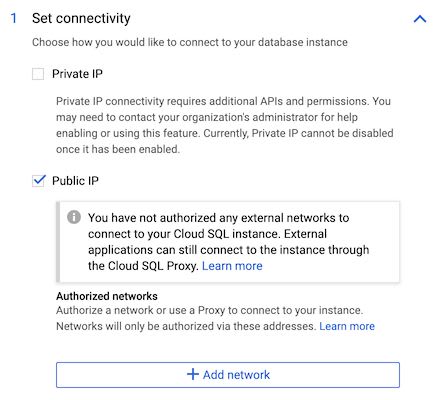The image size is (441, 400).
Task: Click the Set connectivity heading
Action: [x=81, y=18]
